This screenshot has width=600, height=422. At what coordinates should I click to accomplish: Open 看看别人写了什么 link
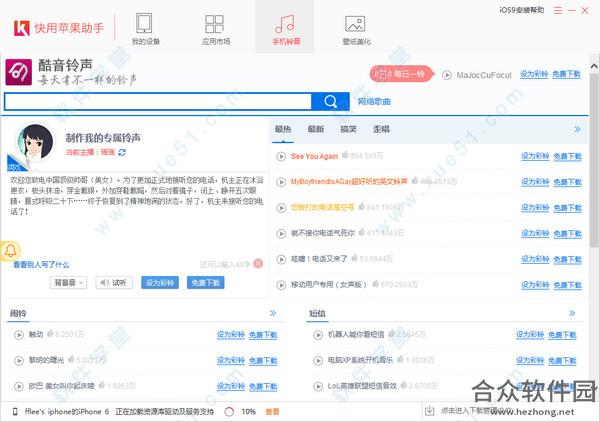(41, 264)
